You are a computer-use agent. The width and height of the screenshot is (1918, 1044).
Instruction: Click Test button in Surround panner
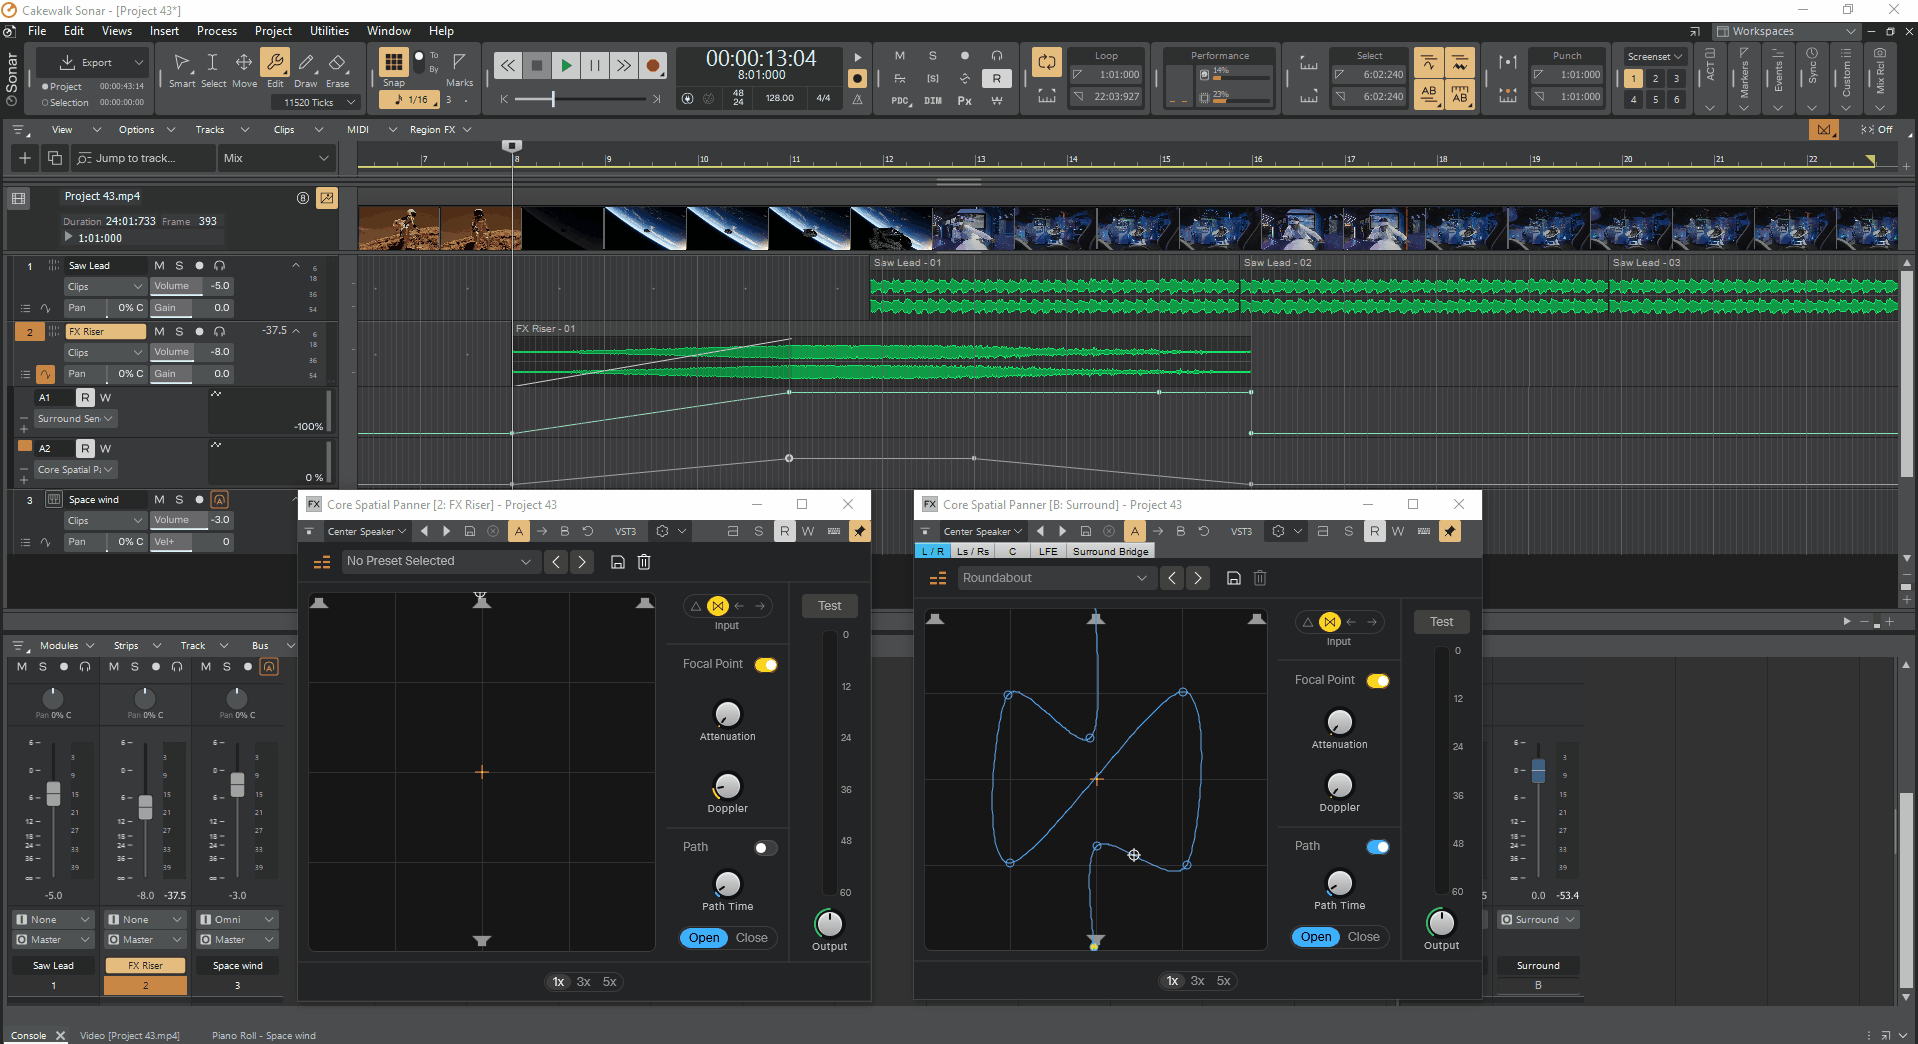1440,622
